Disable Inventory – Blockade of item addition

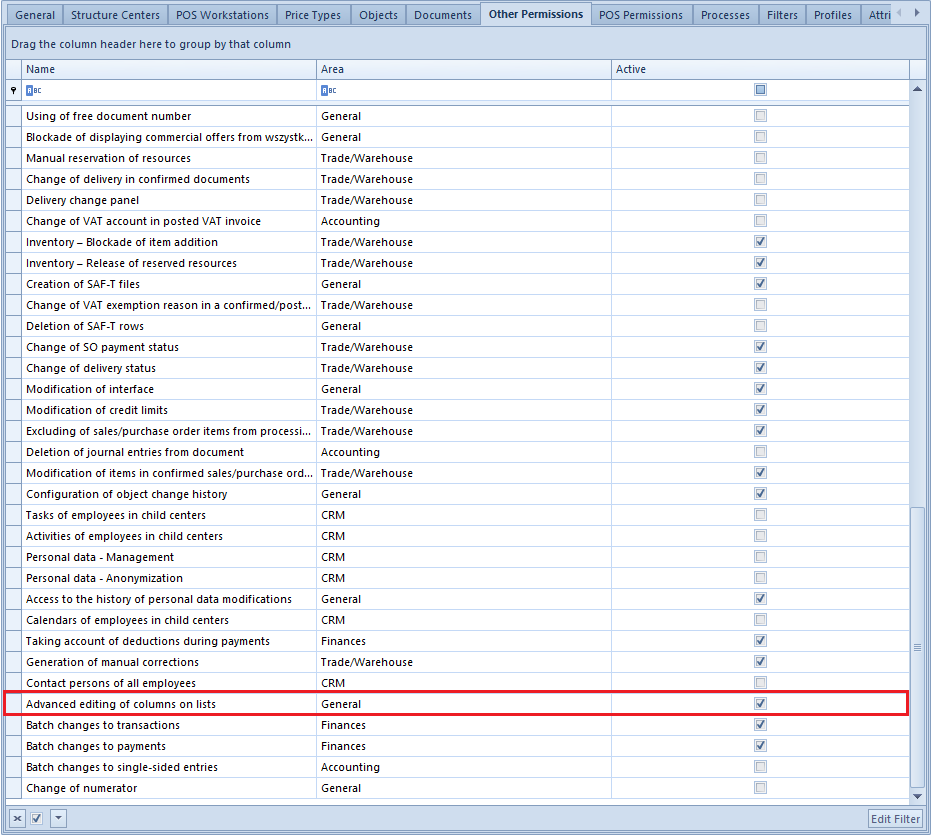click(760, 242)
